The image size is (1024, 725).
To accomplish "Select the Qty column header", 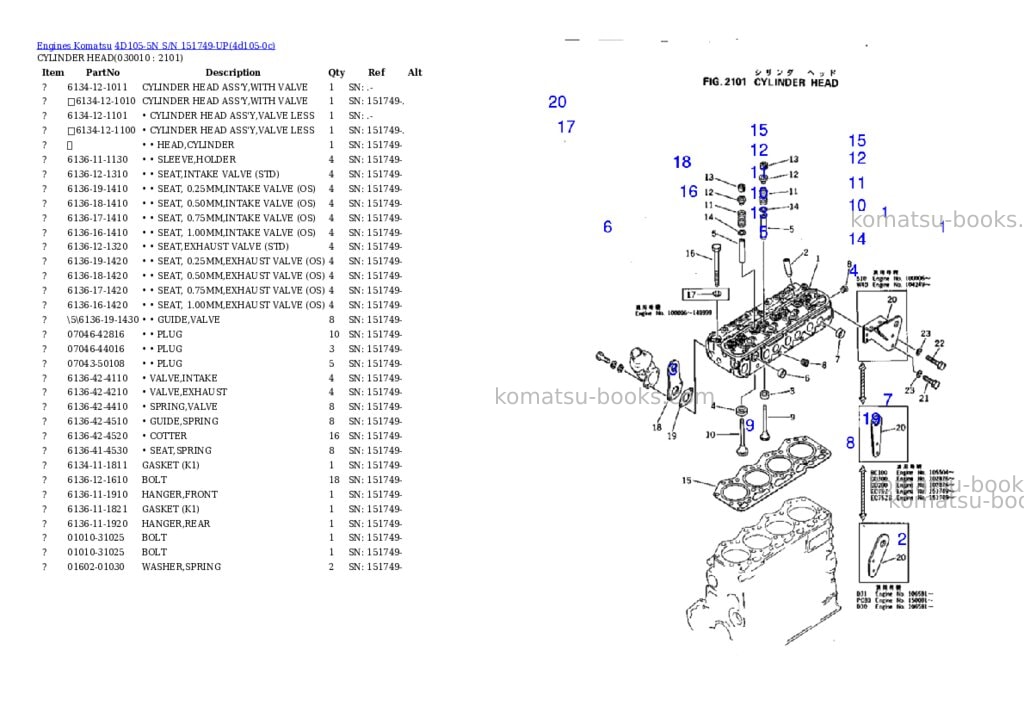I will click(336, 72).
